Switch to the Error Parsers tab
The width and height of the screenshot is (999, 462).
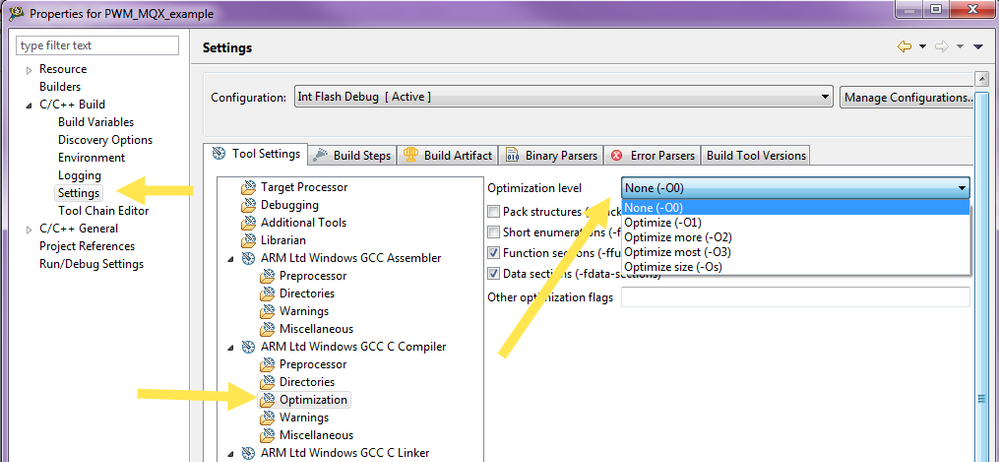[652, 155]
